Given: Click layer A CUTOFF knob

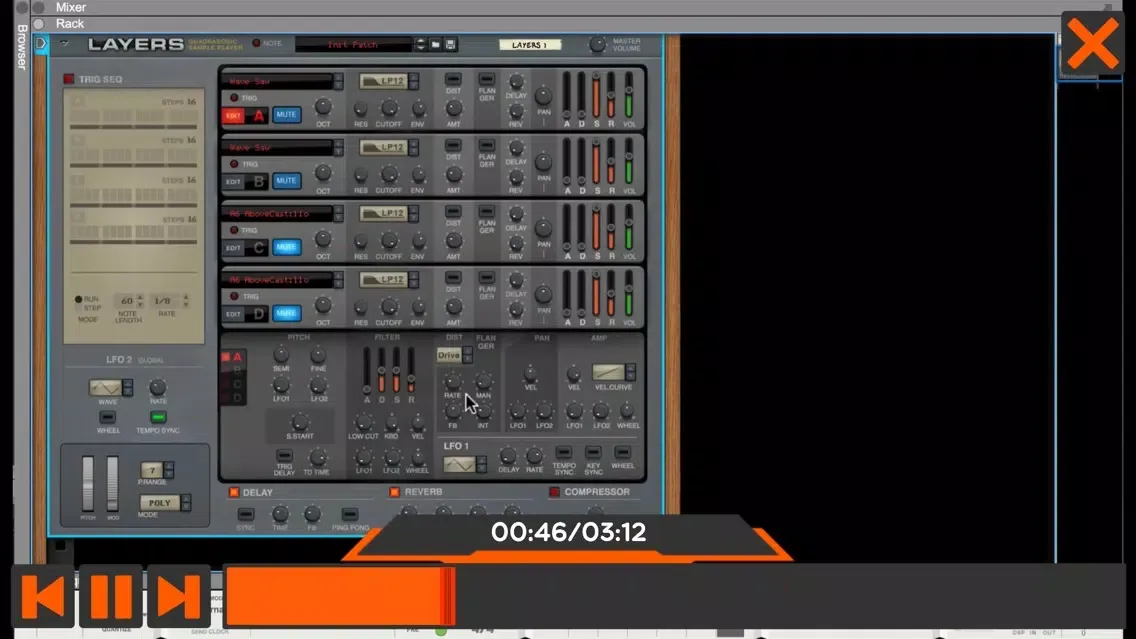Looking at the screenshot, I should pyautogui.click(x=389, y=109).
